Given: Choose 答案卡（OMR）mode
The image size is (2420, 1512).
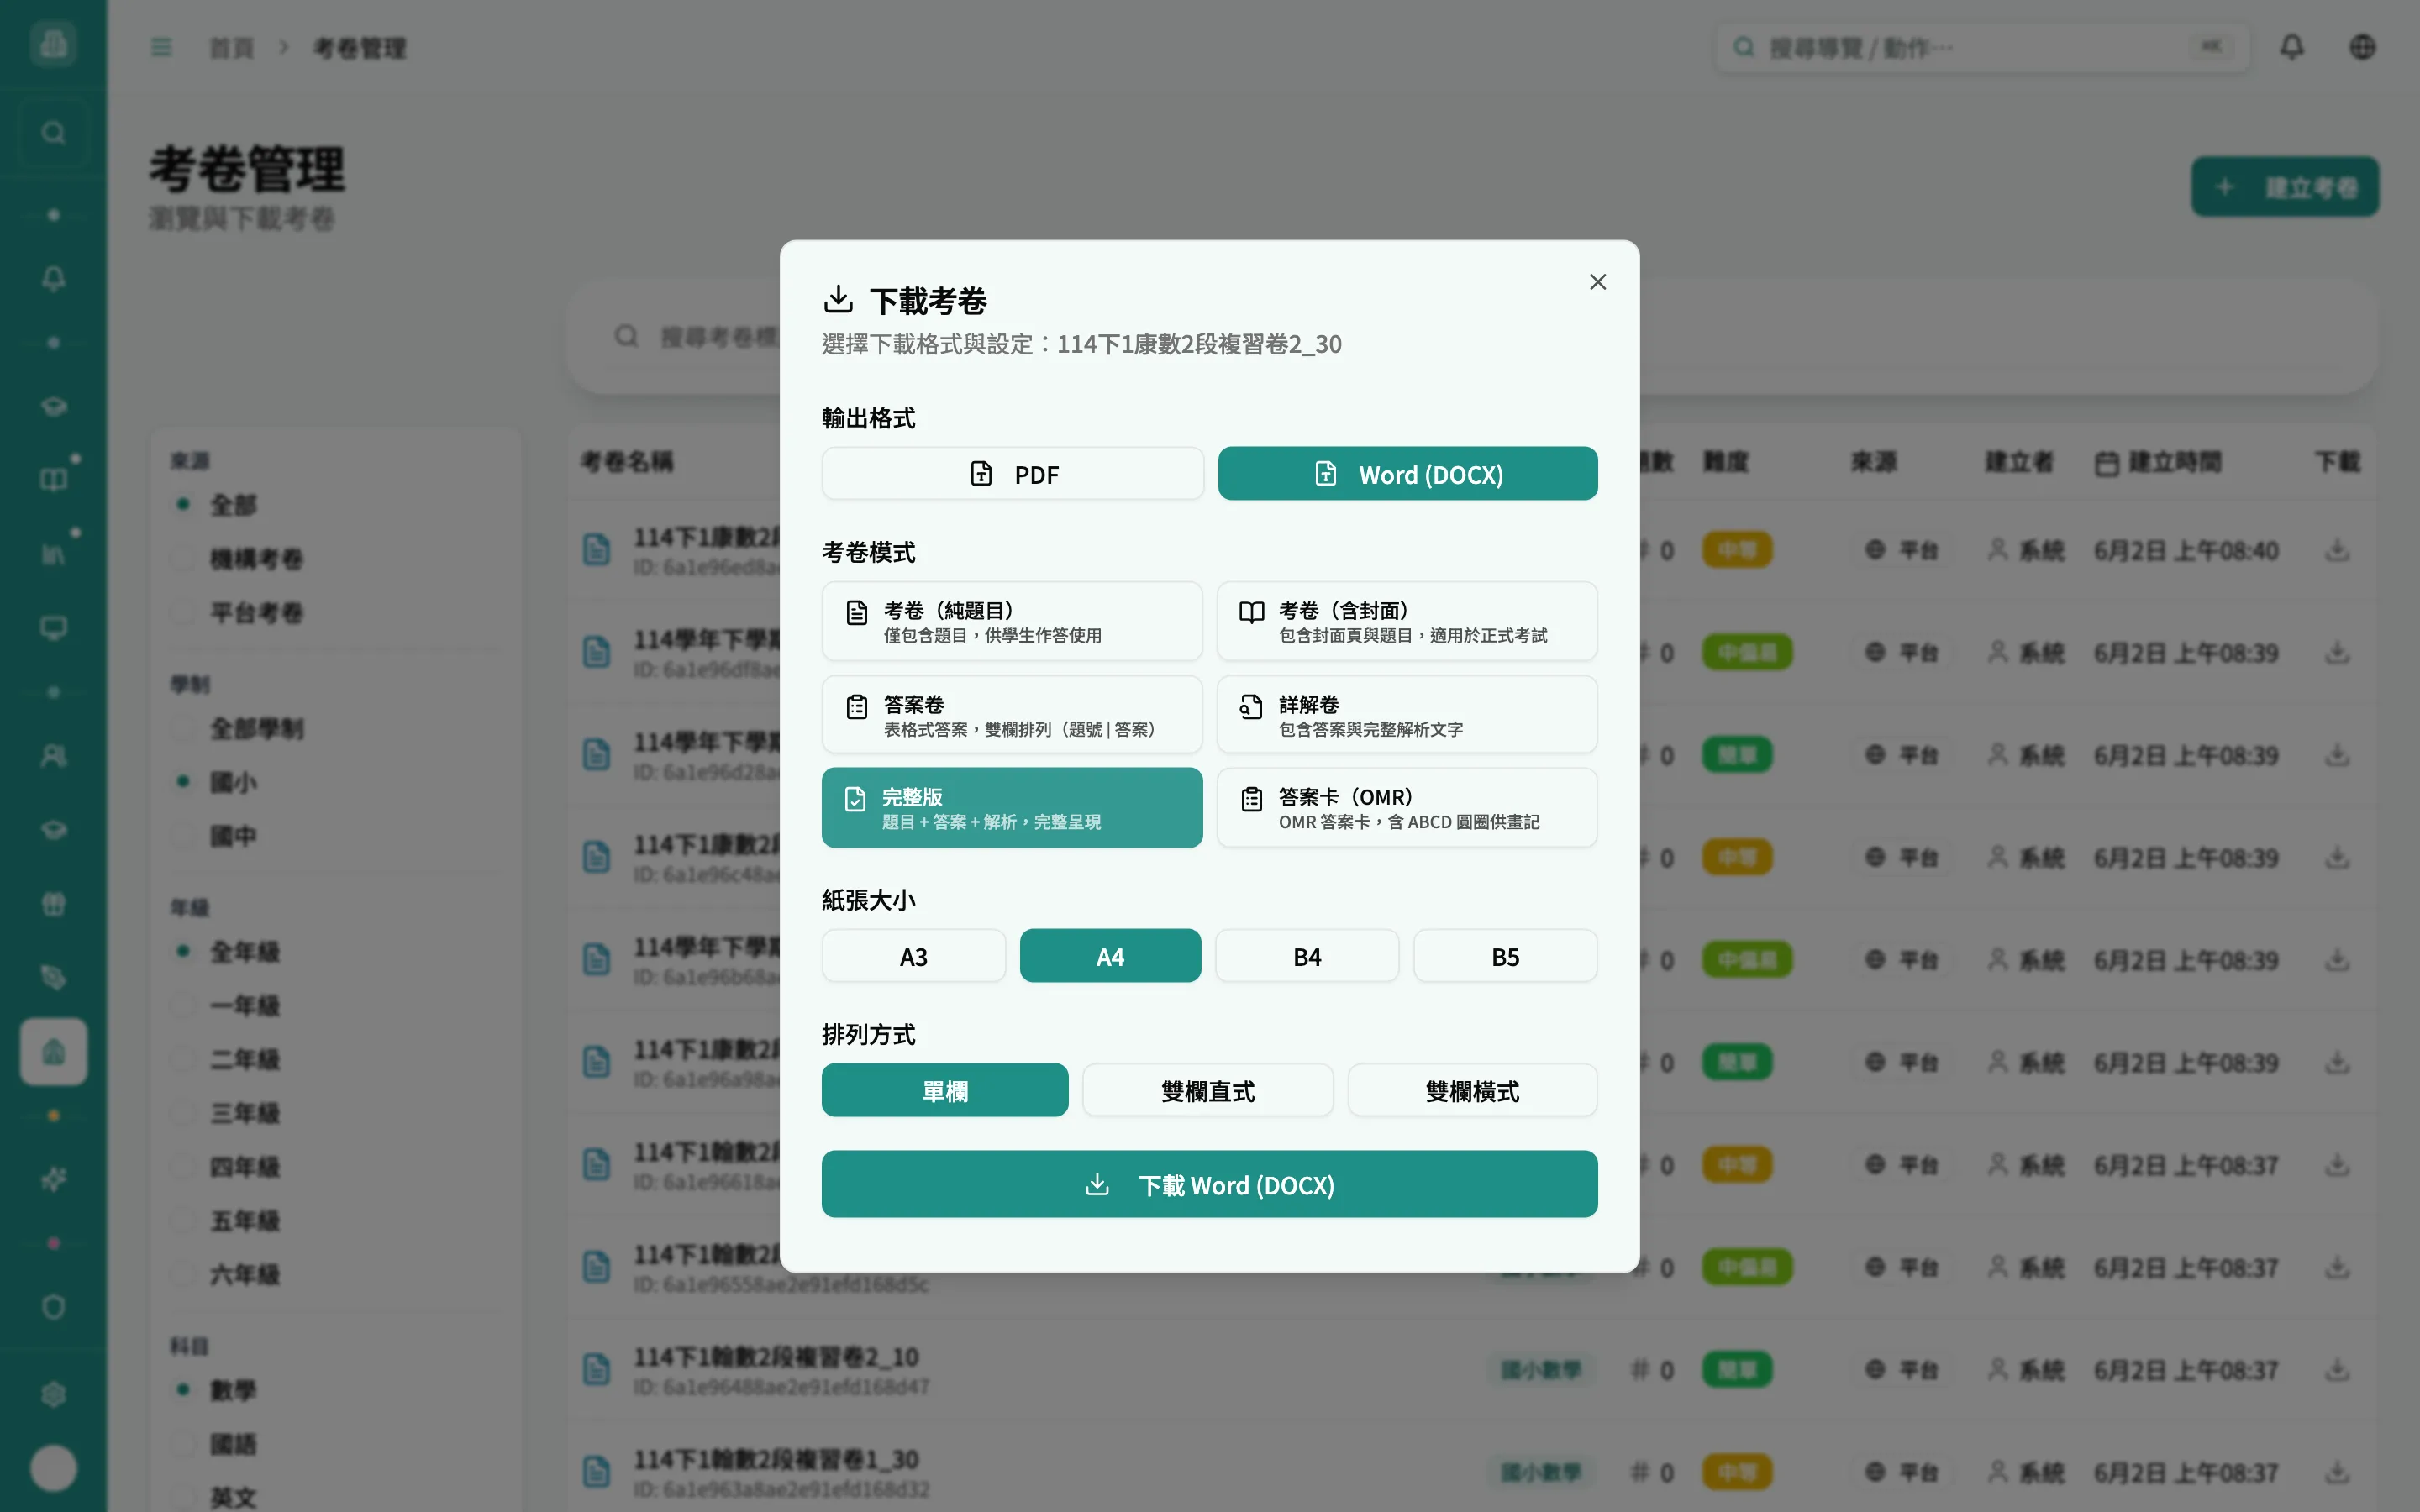Looking at the screenshot, I should point(1406,808).
